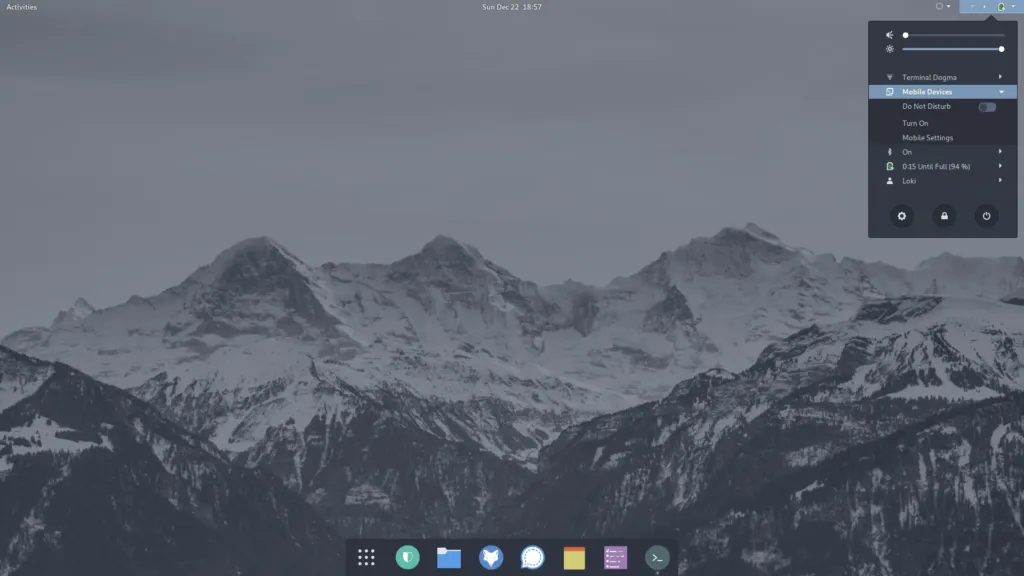Viewport: 1024px width, 576px height.
Task: Open the Activities overview
Action: tap(22, 7)
